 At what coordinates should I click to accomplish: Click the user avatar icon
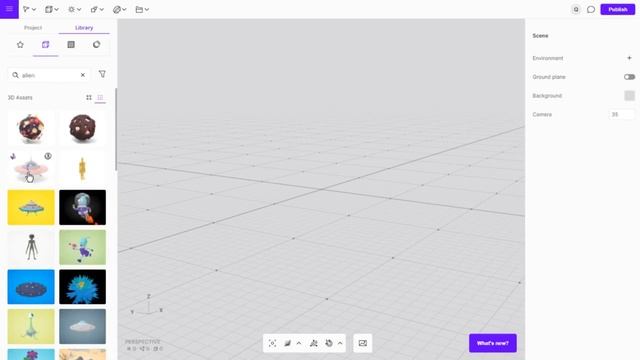coord(576,9)
